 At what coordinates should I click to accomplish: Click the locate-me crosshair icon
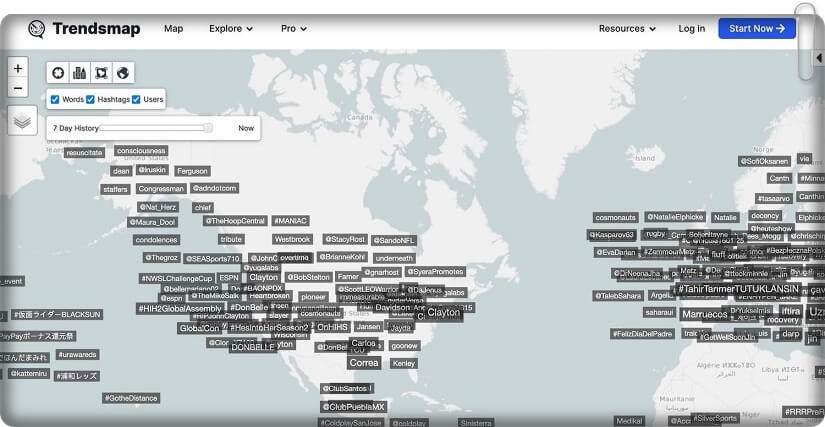[x=58, y=73]
